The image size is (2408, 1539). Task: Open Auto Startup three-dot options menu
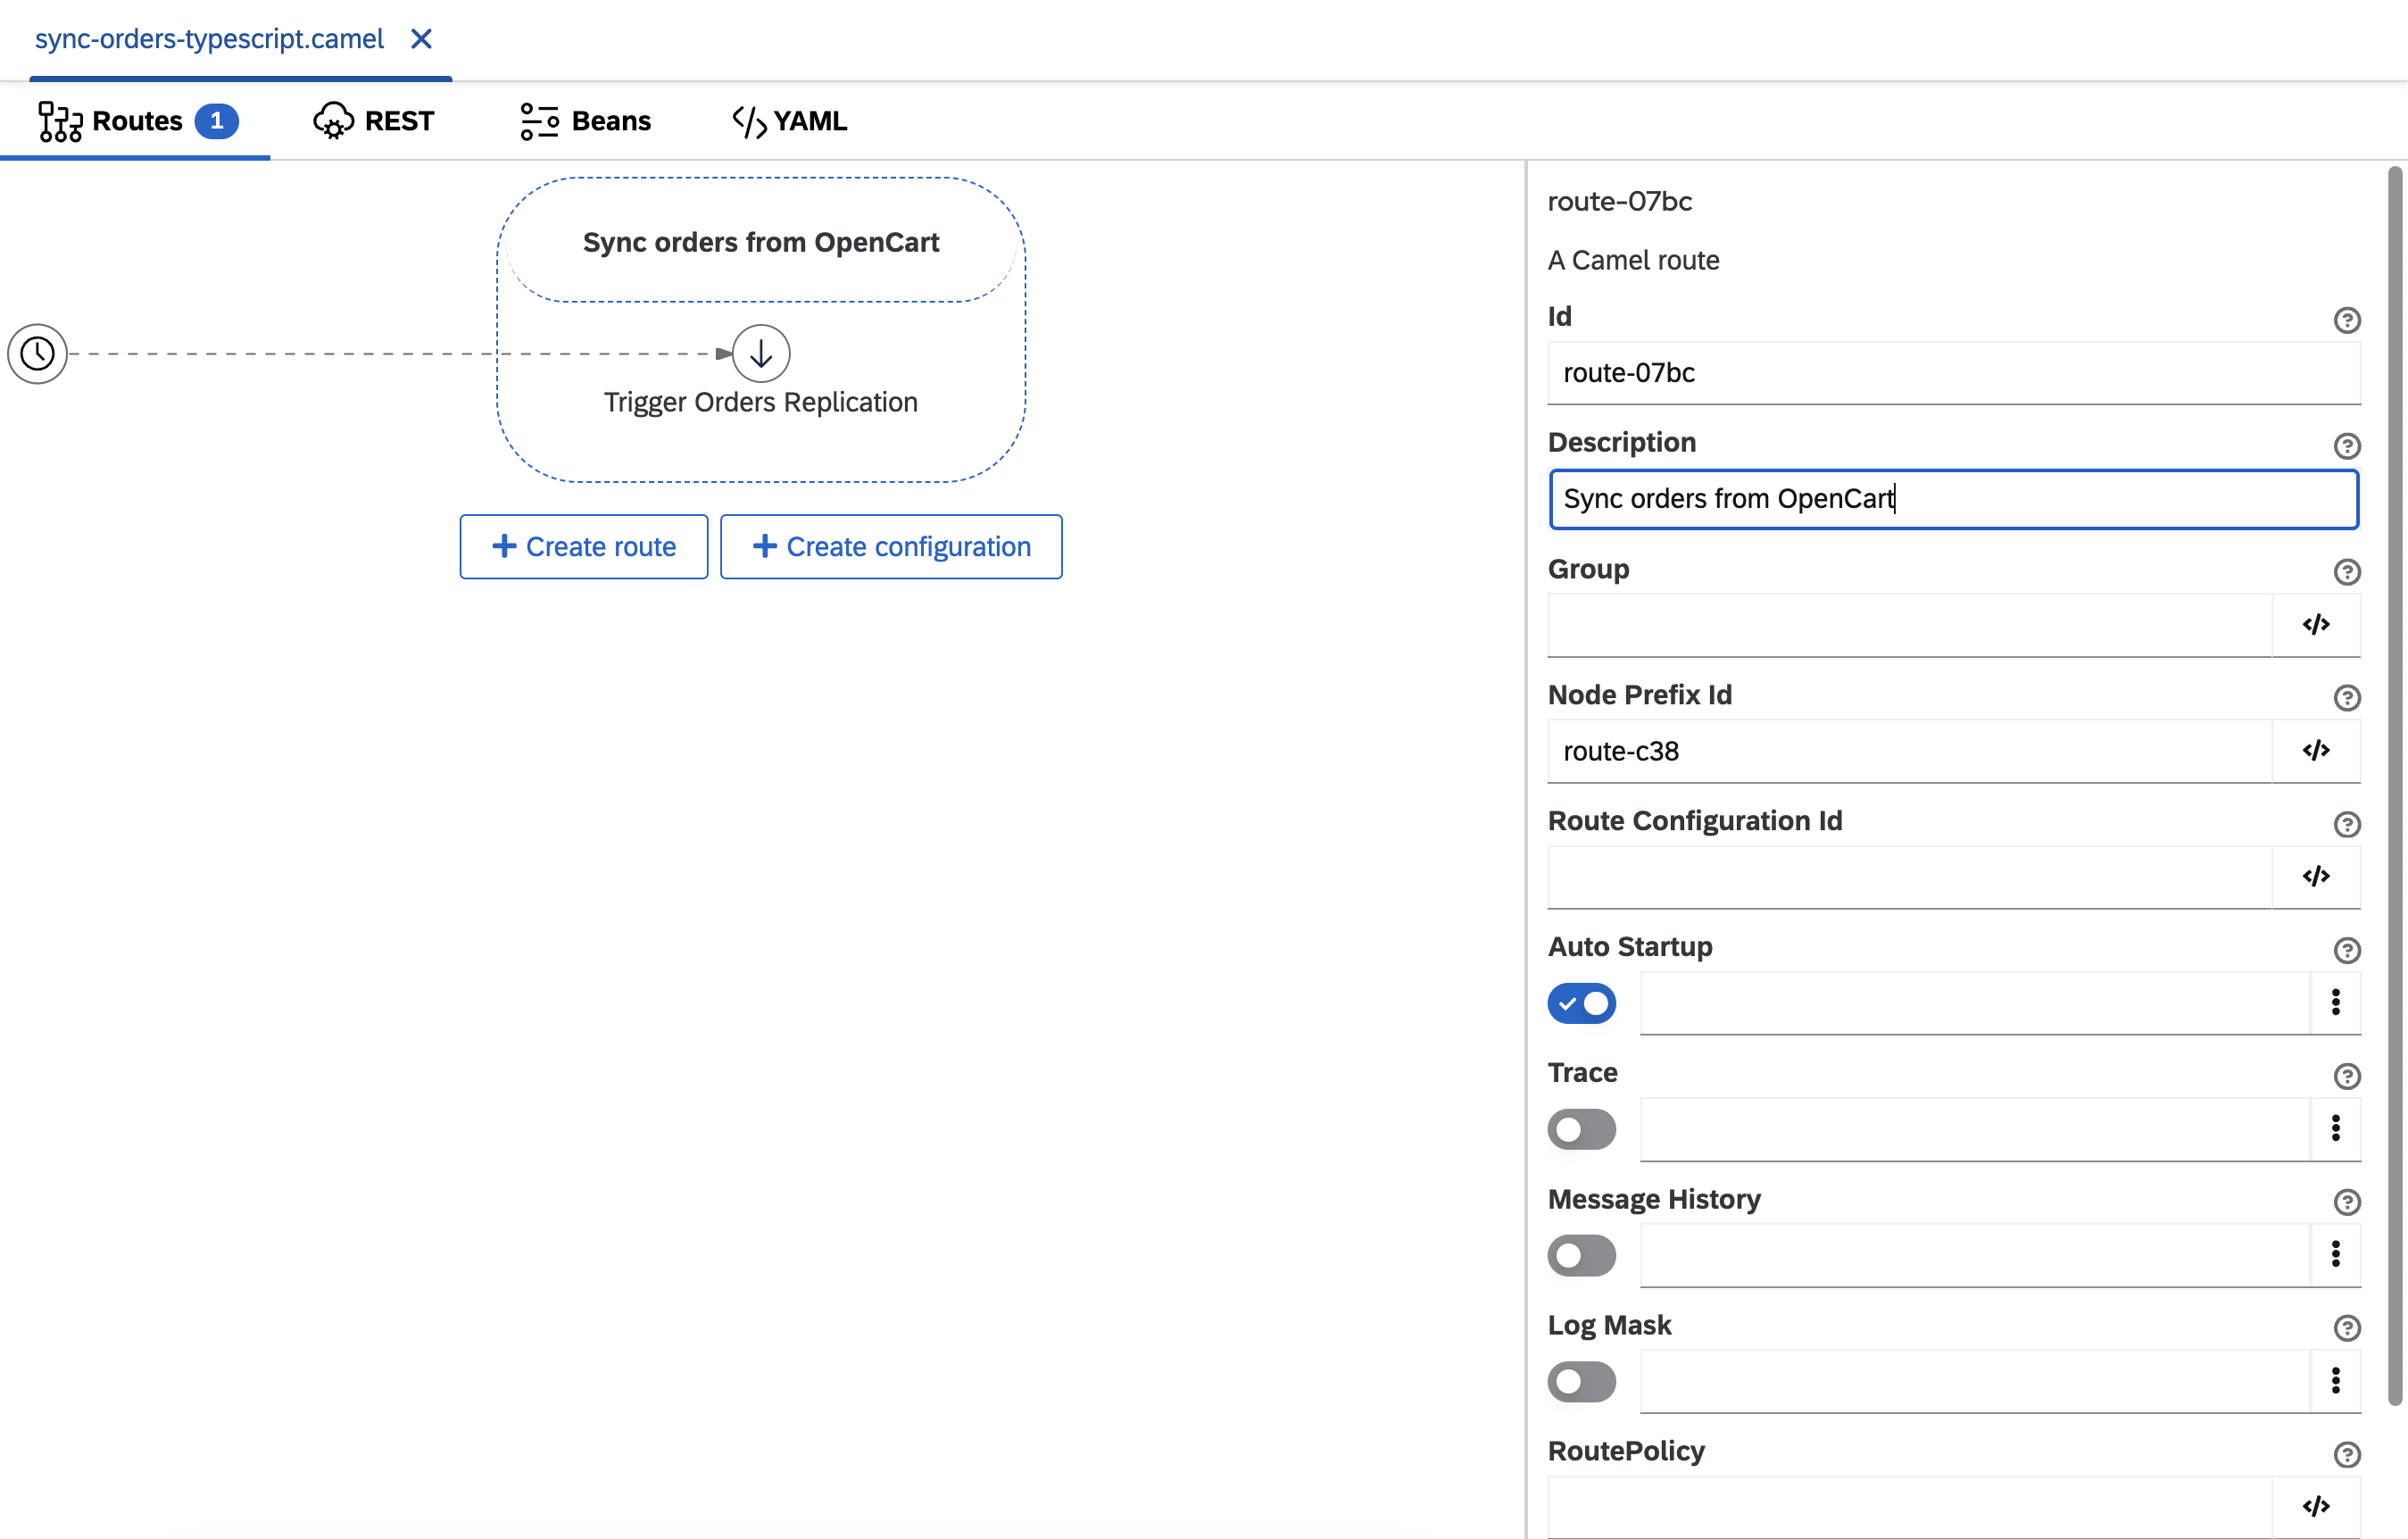click(2335, 1002)
